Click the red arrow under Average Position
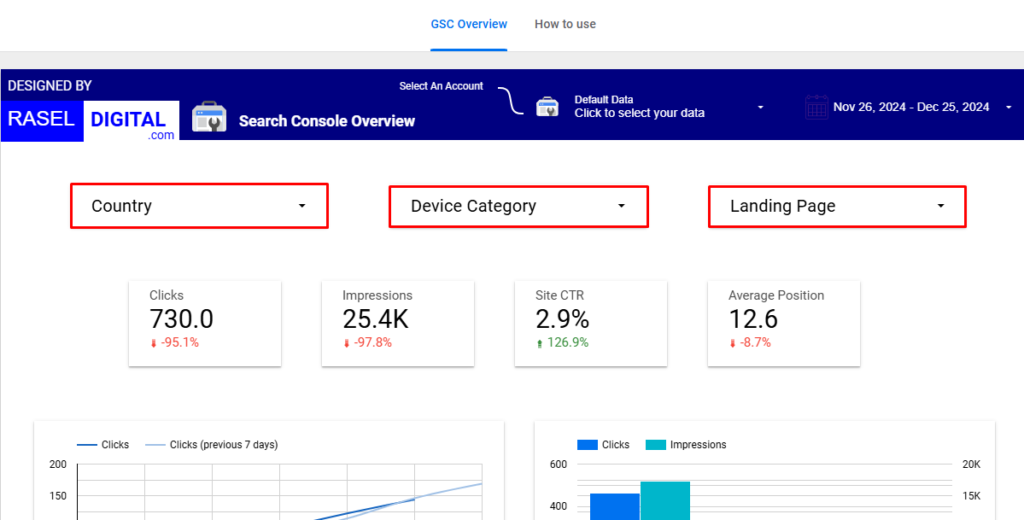The height and width of the screenshot is (520, 1024). 733,343
